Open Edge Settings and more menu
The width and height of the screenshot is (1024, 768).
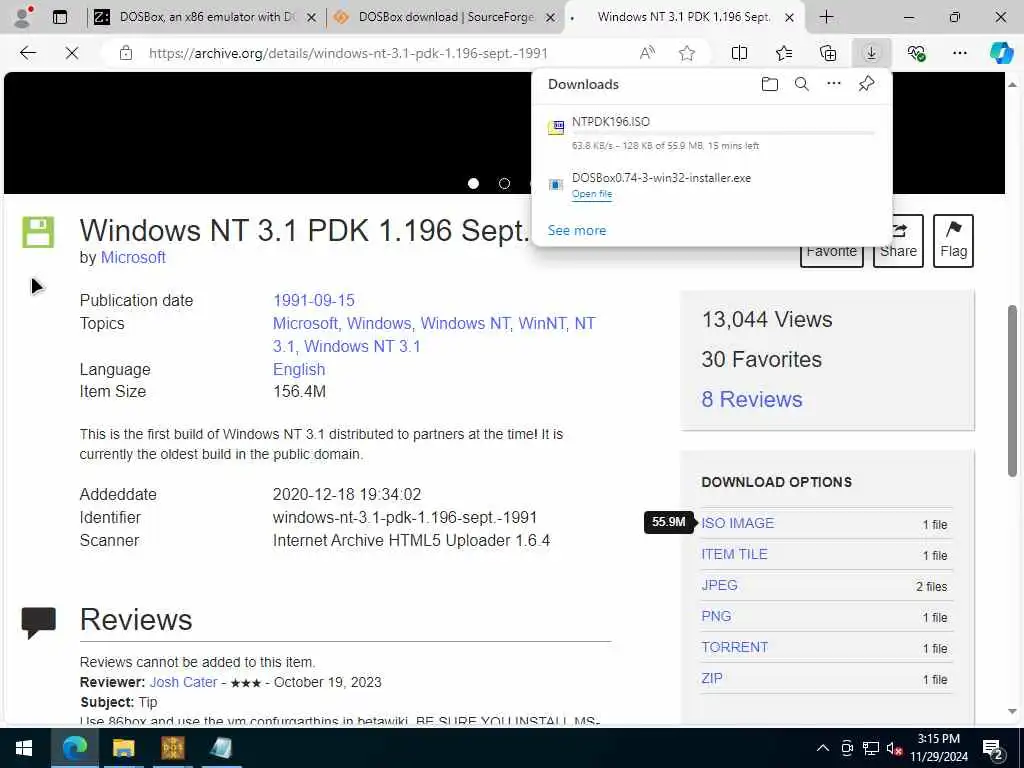click(x=959, y=53)
